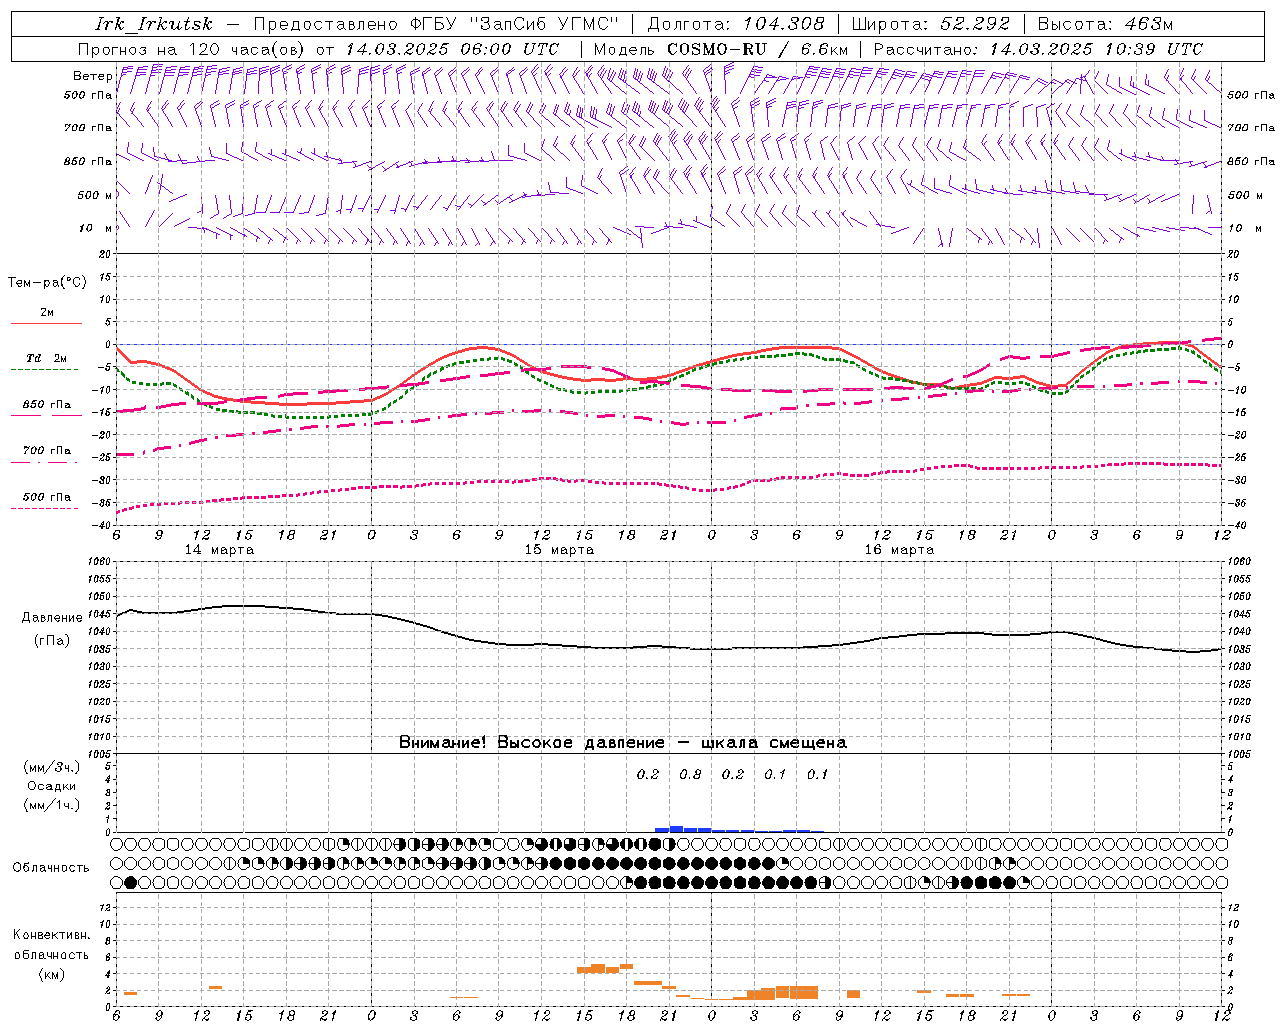Screen dimensions: 1280x1024
Task: Click the Внимание! Высокое давление warning text
Action: (623, 742)
